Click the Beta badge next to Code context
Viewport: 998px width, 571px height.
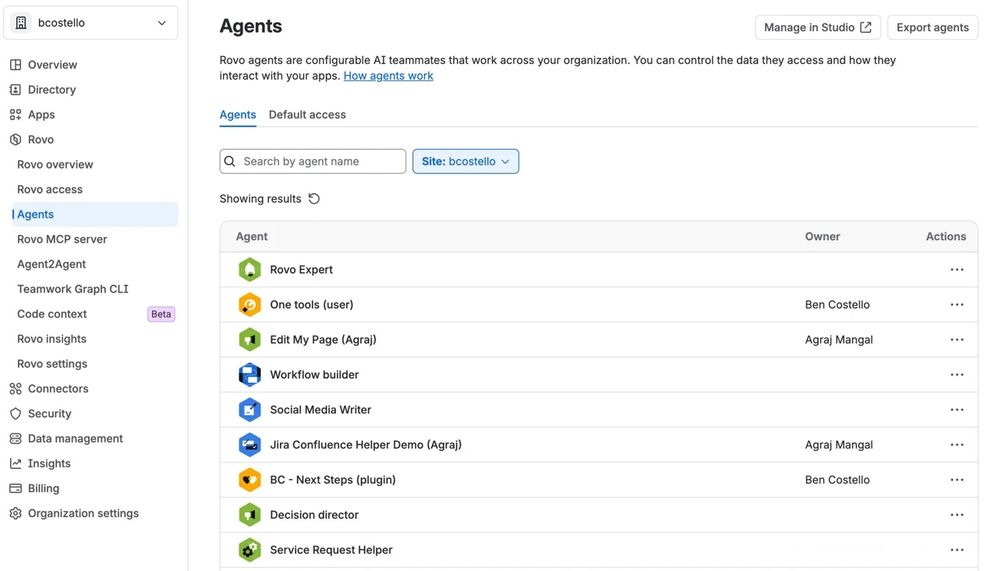(x=161, y=314)
